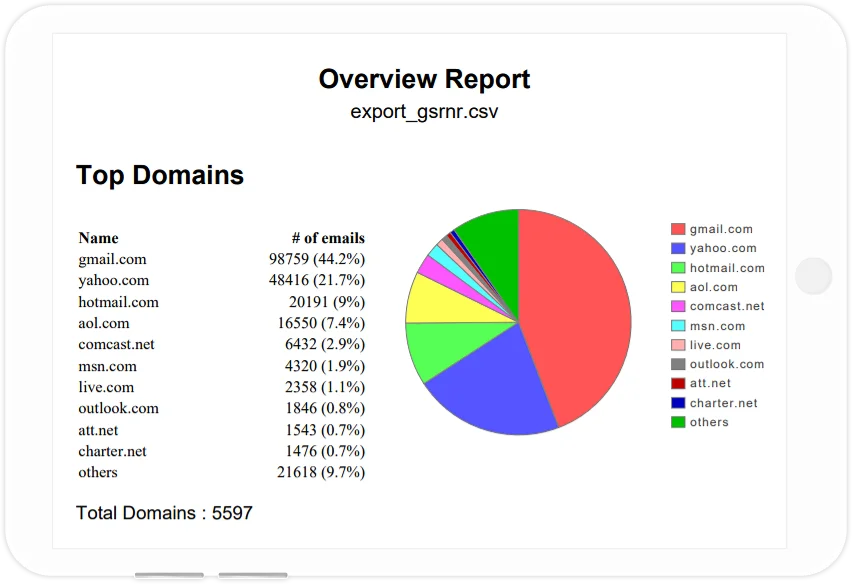Click the 'msn.com' legend label
Image resolution: width=853 pixels, height=585 pixels.
[x=718, y=326]
